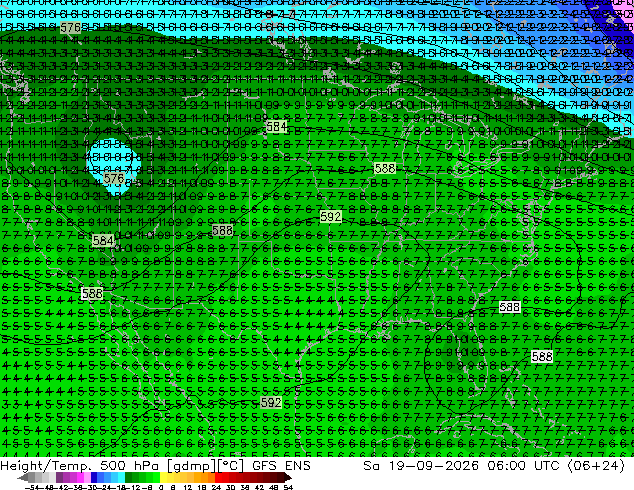Pick the dark blue swatch on the colorbar
The width and height of the screenshot is (634, 490).
(94, 477)
